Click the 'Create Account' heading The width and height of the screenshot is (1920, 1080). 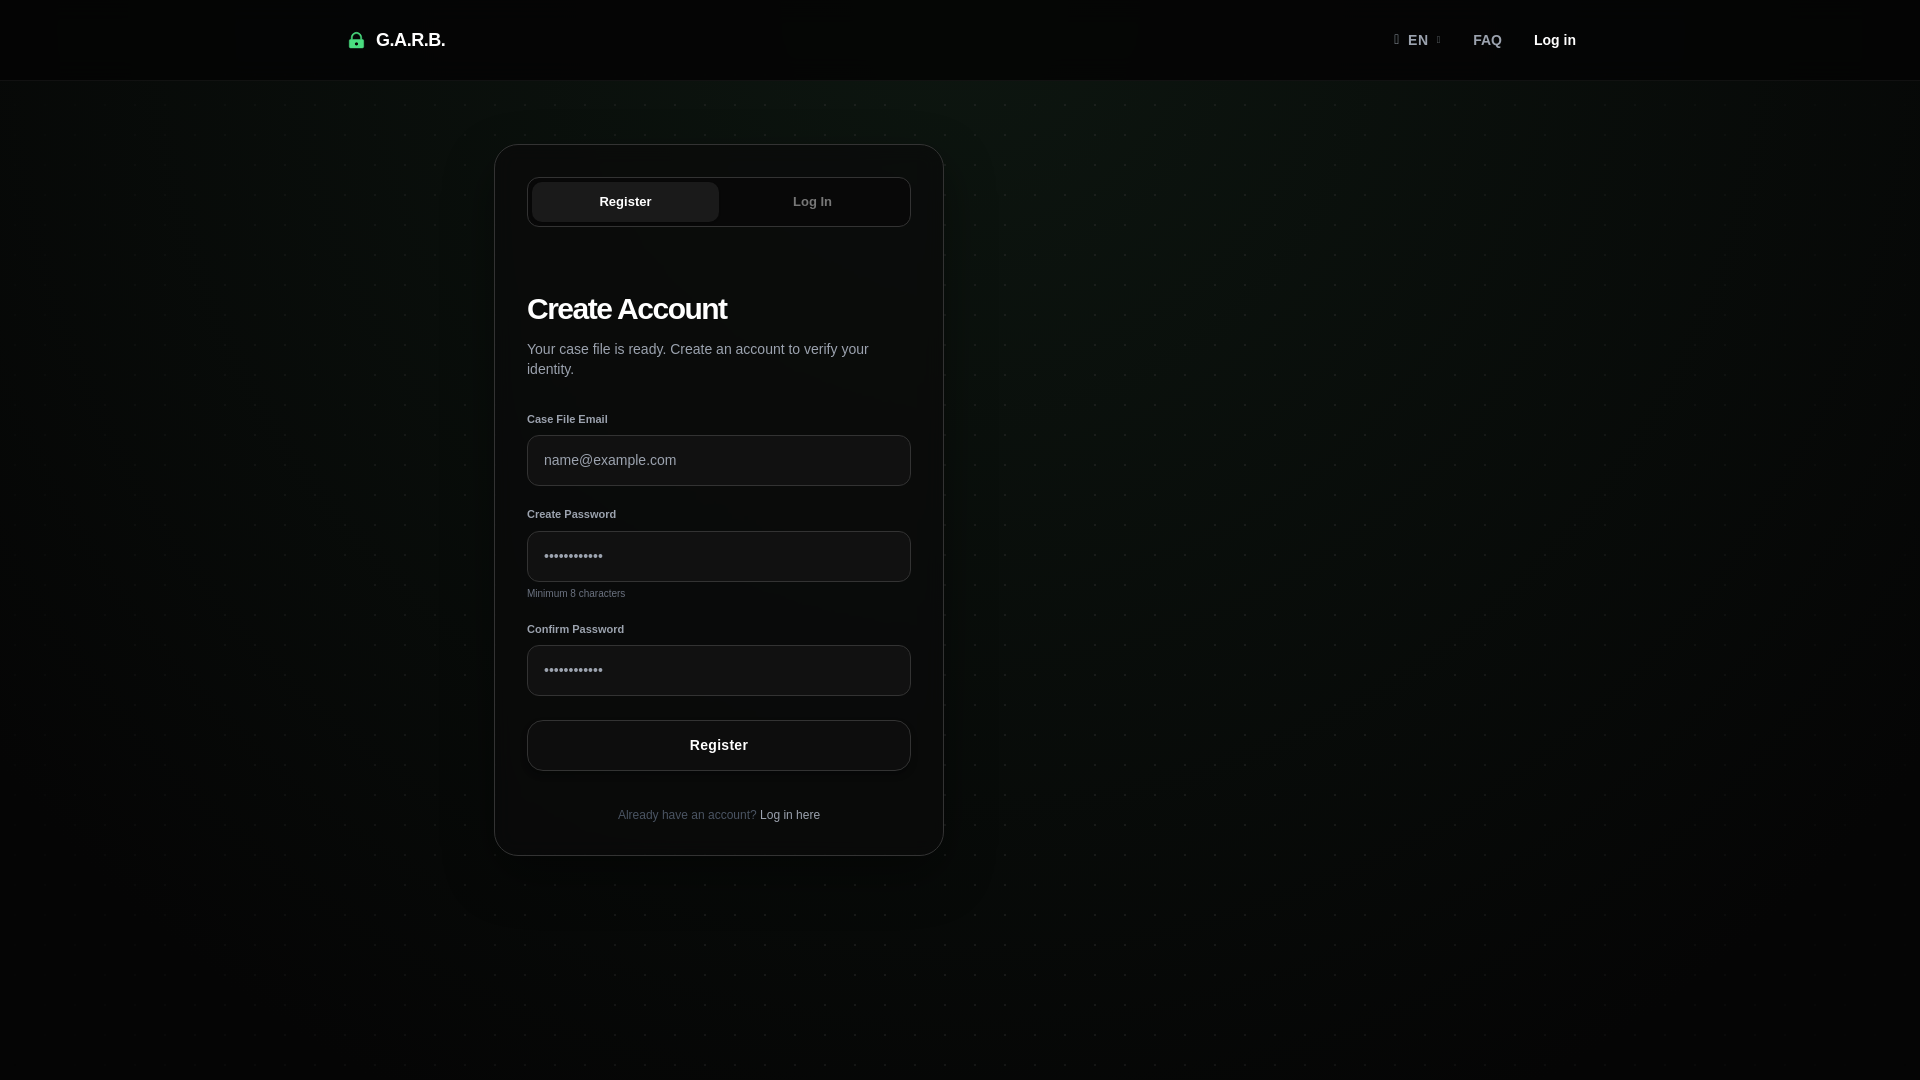pyautogui.click(x=627, y=309)
